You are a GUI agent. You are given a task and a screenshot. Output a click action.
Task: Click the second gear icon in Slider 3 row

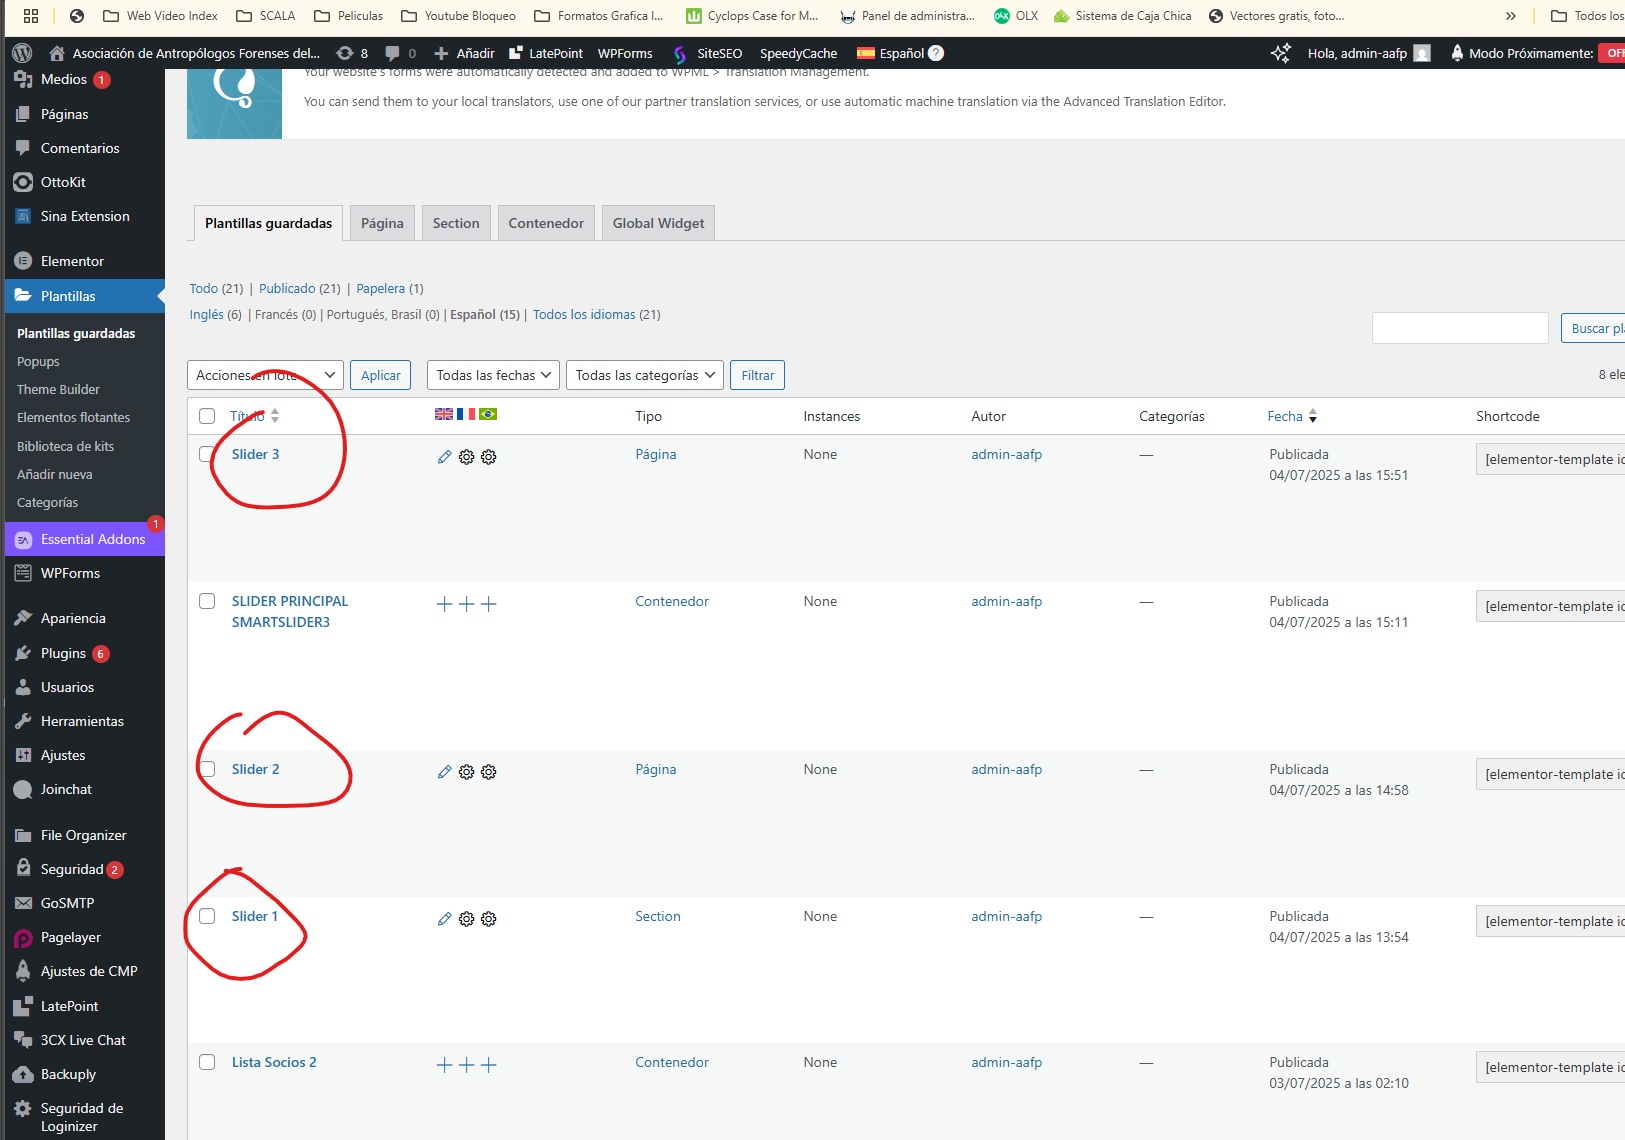(489, 457)
